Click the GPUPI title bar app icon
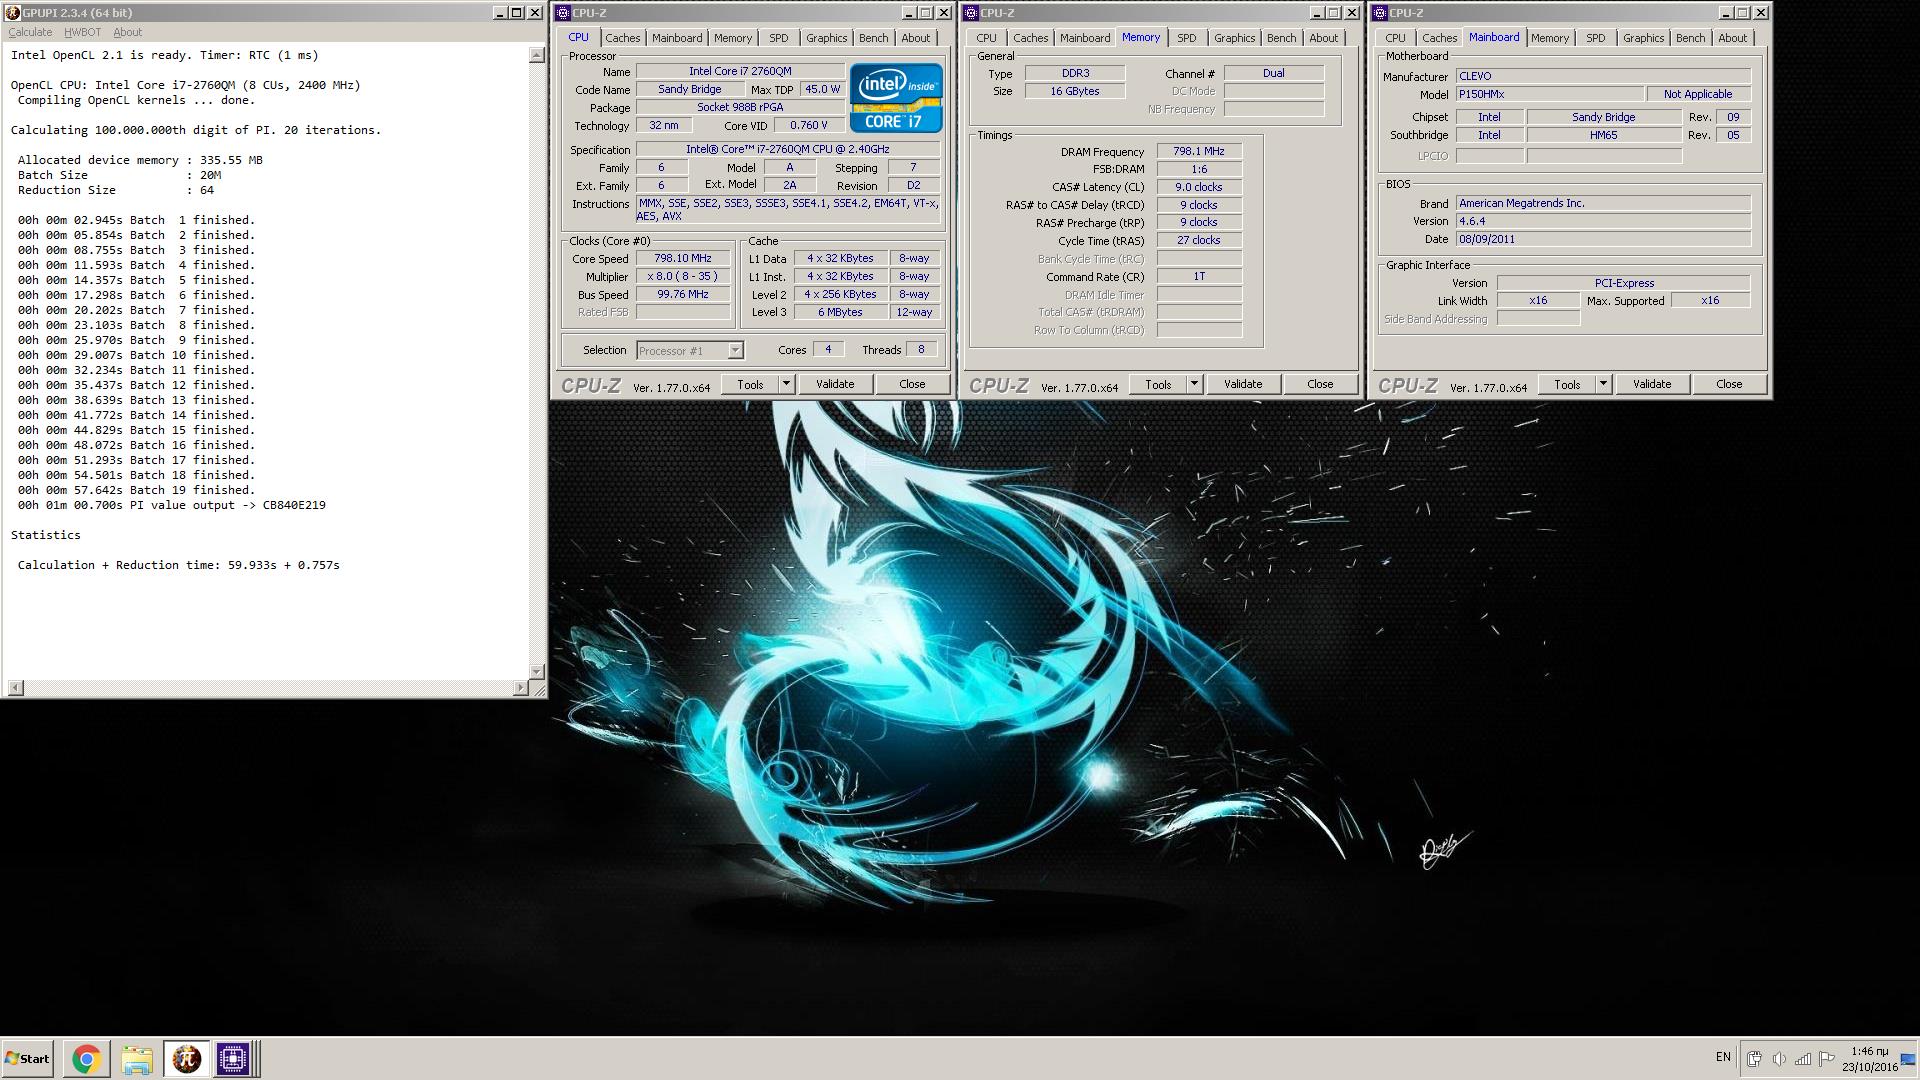1920x1080 pixels. pyautogui.click(x=13, y=13)
